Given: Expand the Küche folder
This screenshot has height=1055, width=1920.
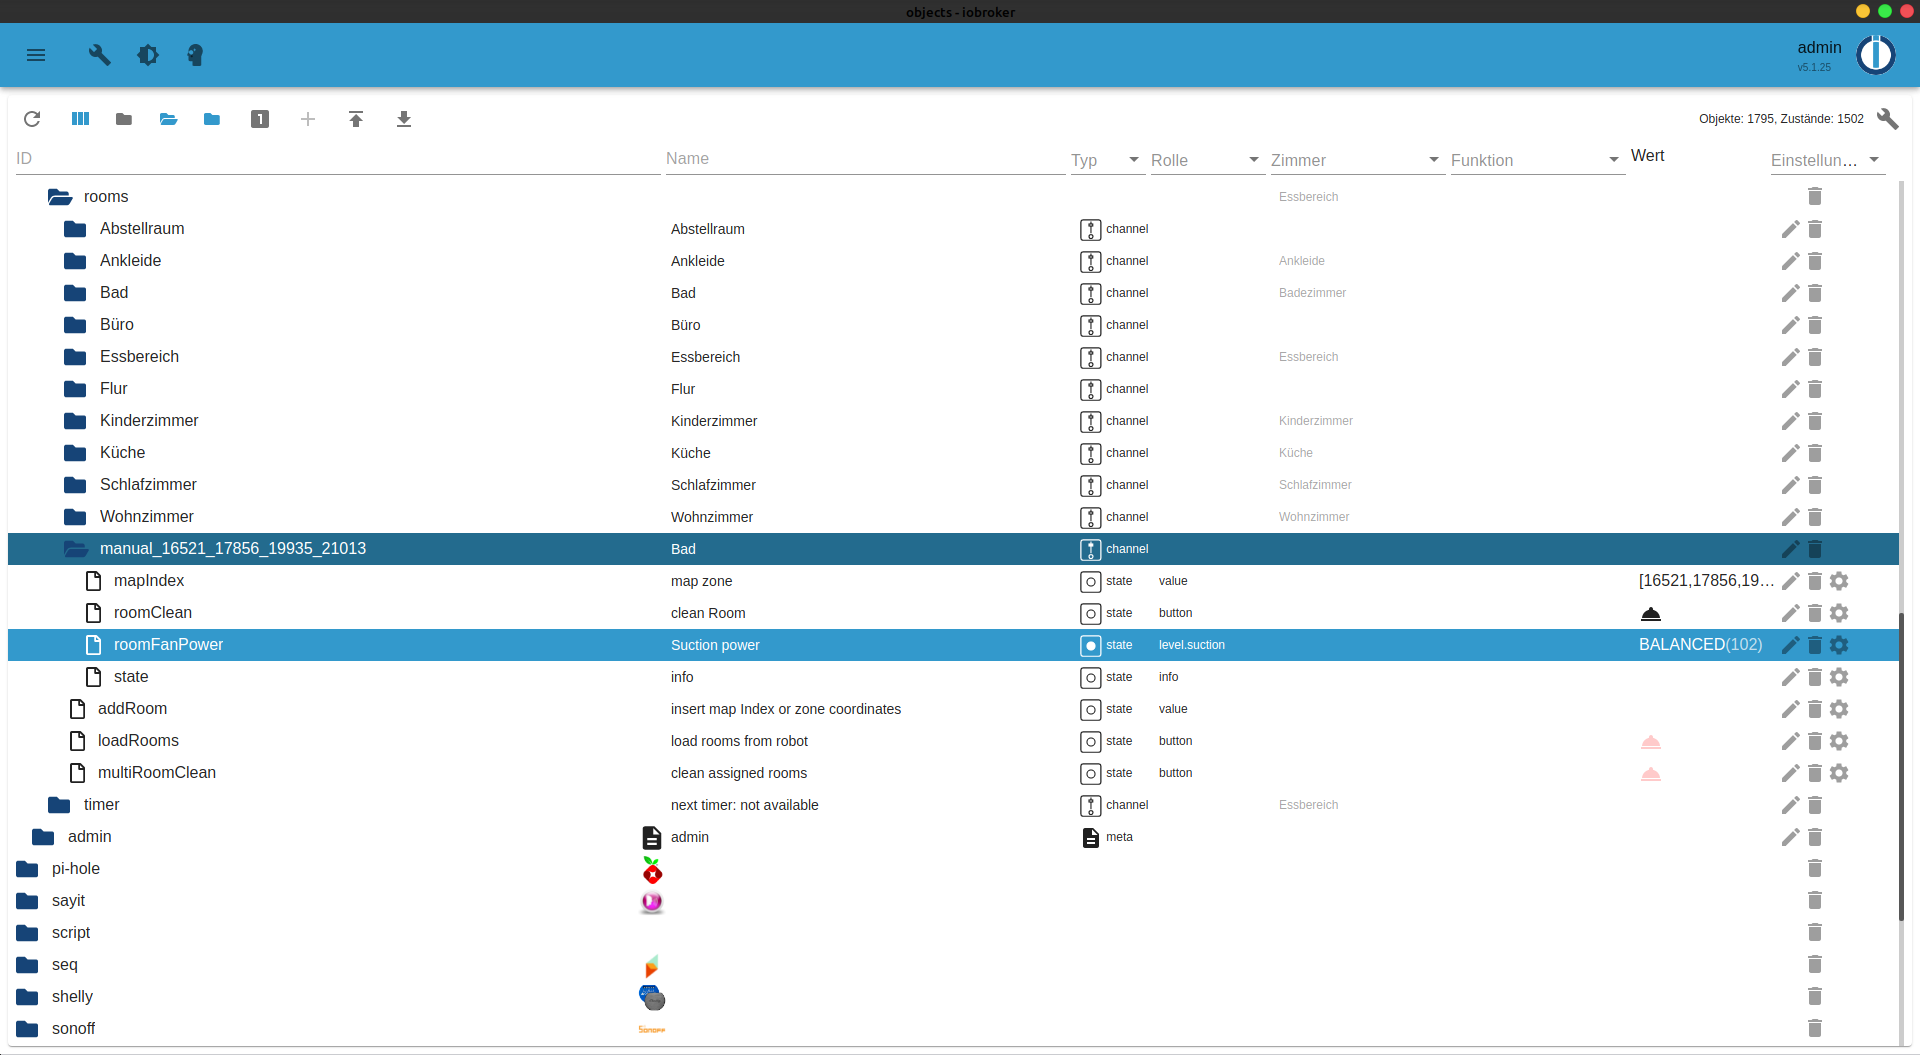Looking at the screenshot, I should [x=75, y=453].
